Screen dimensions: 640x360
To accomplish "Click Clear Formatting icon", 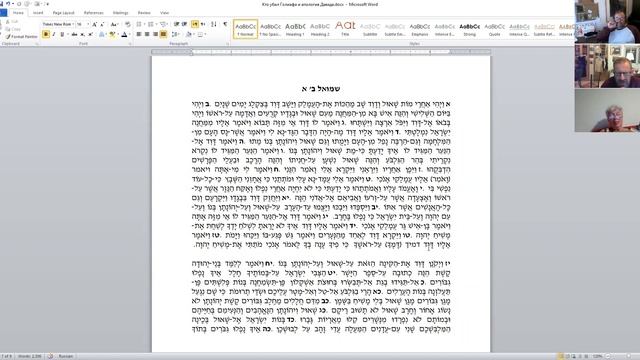I will click(128, 24).
